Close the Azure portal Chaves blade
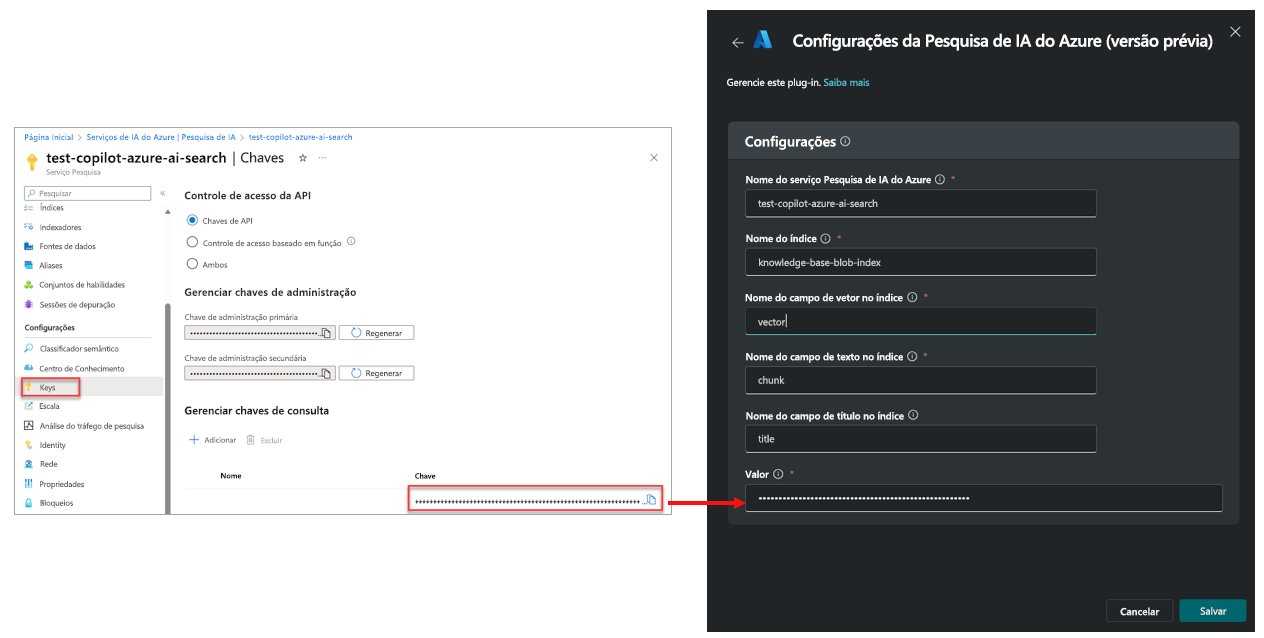The image size is (1264, 638). [x=654, y=158]
